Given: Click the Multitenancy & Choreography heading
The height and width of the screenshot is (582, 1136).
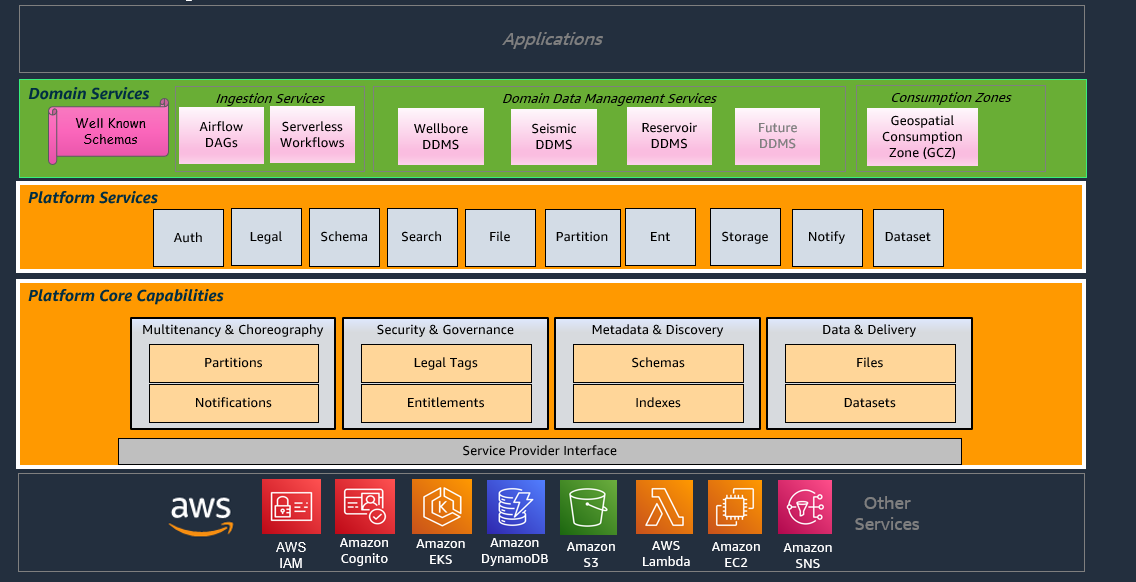Looking at the screenshot, I should (x=233, y=330).
